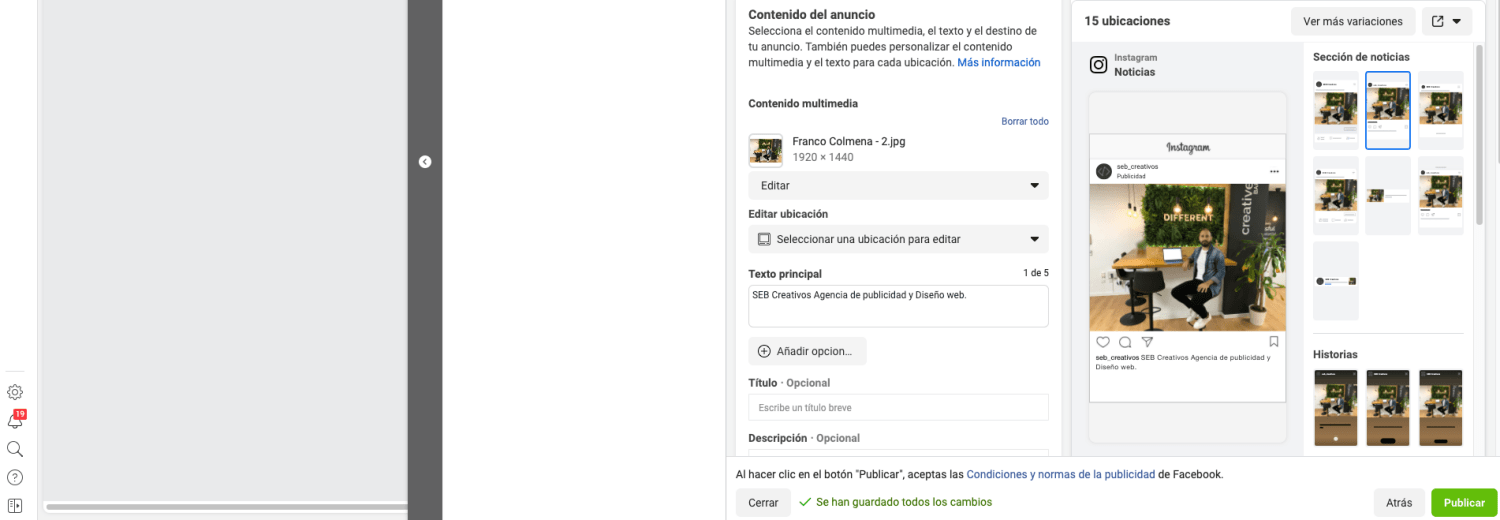Click the 'Ver más variaciones' button
1500x520 pixels.
pos(1353,21)
